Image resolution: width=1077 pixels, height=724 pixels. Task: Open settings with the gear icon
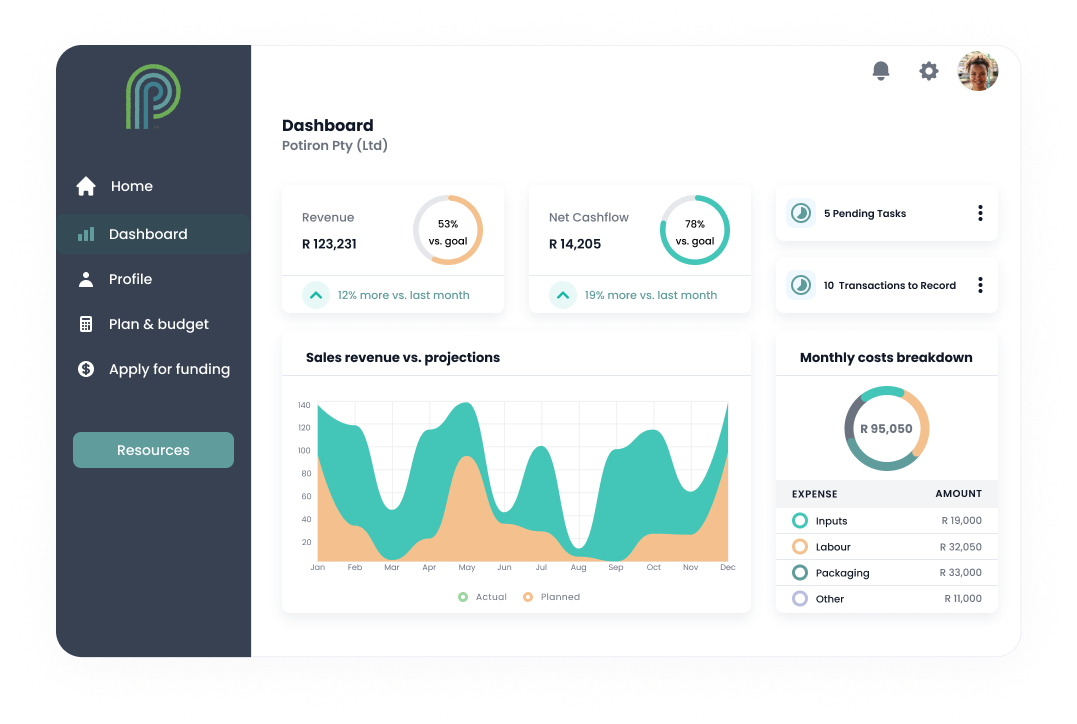[928, 71]
